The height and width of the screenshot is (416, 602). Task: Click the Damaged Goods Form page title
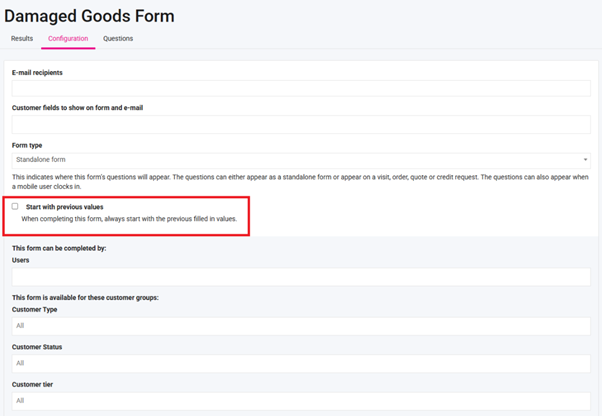click(x=89, y=16)
